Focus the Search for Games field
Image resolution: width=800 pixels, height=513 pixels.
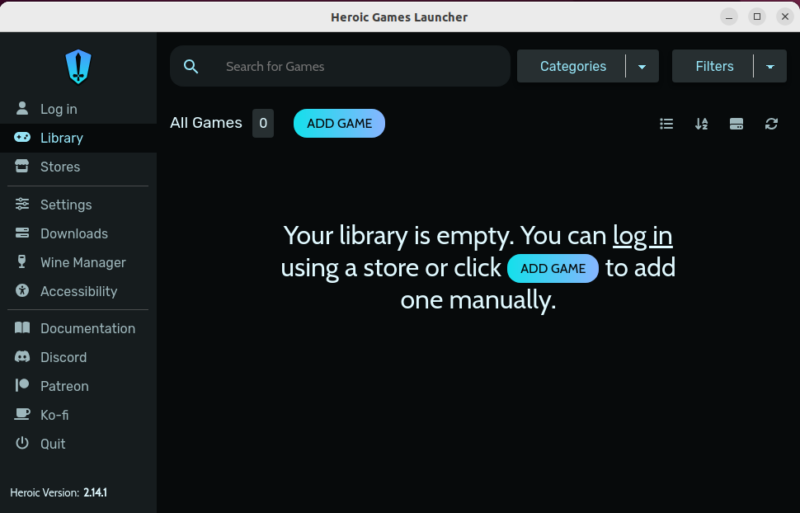tap(340, 66)
